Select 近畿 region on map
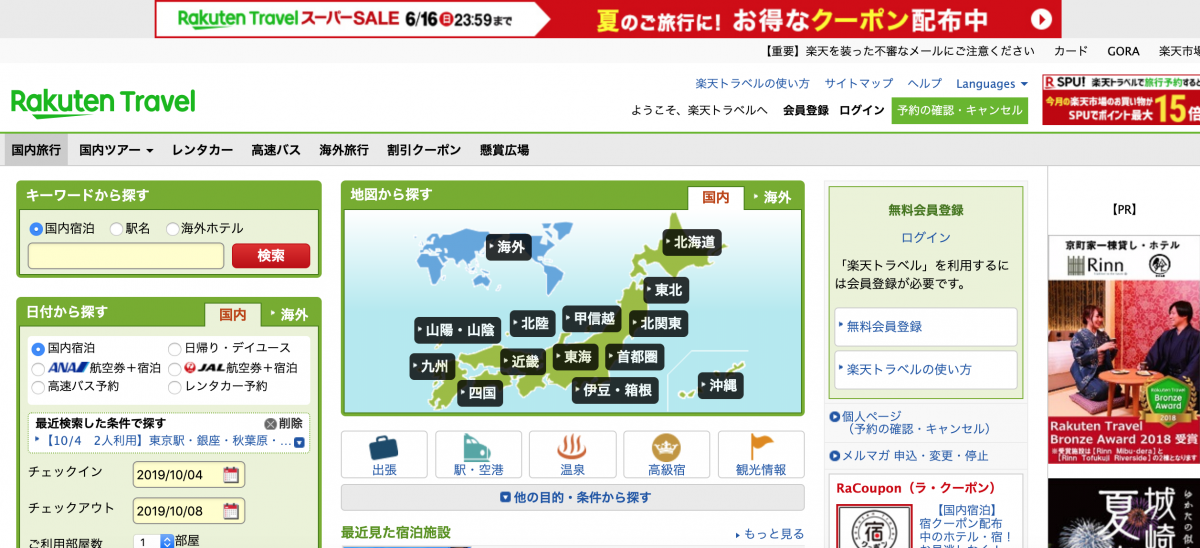The height and width of the screenshot is (548, 1200). 522,361
